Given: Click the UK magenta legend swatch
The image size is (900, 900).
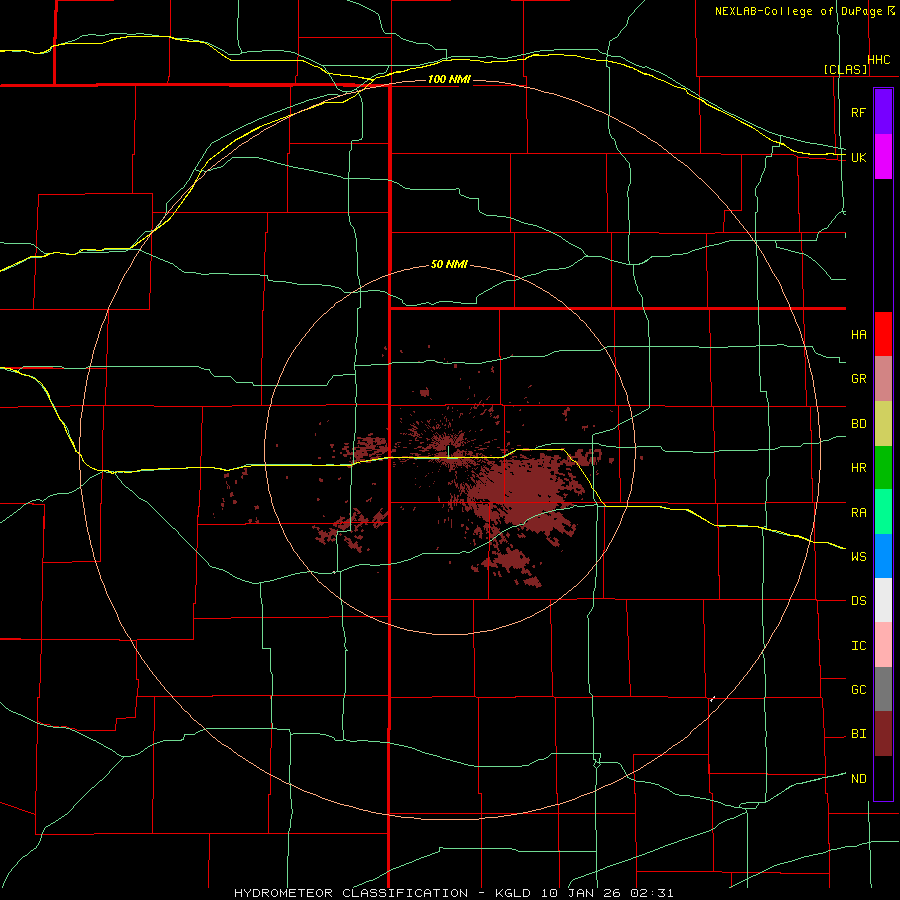Looking at the screenshot, I should click(883, 157).
